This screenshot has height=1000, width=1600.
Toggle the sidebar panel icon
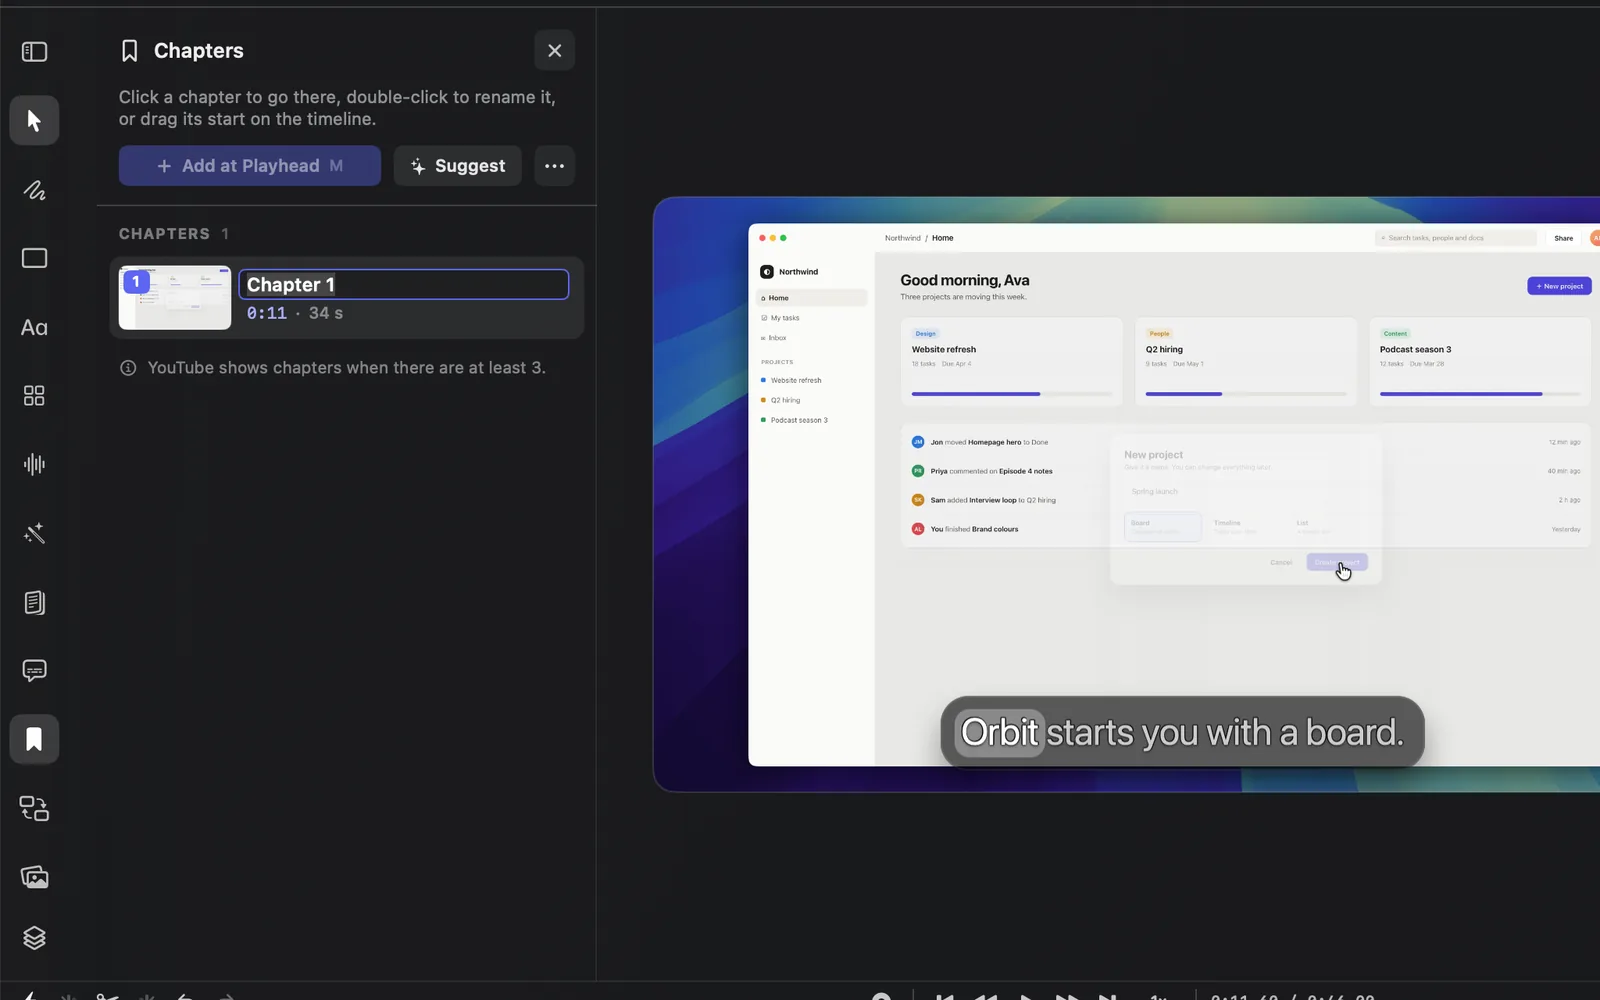34,51
